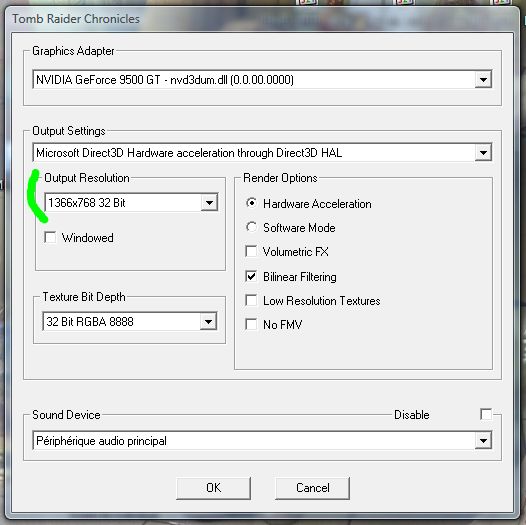
Task: Enable the No FMV checkbox
Action: pos(251,324)
